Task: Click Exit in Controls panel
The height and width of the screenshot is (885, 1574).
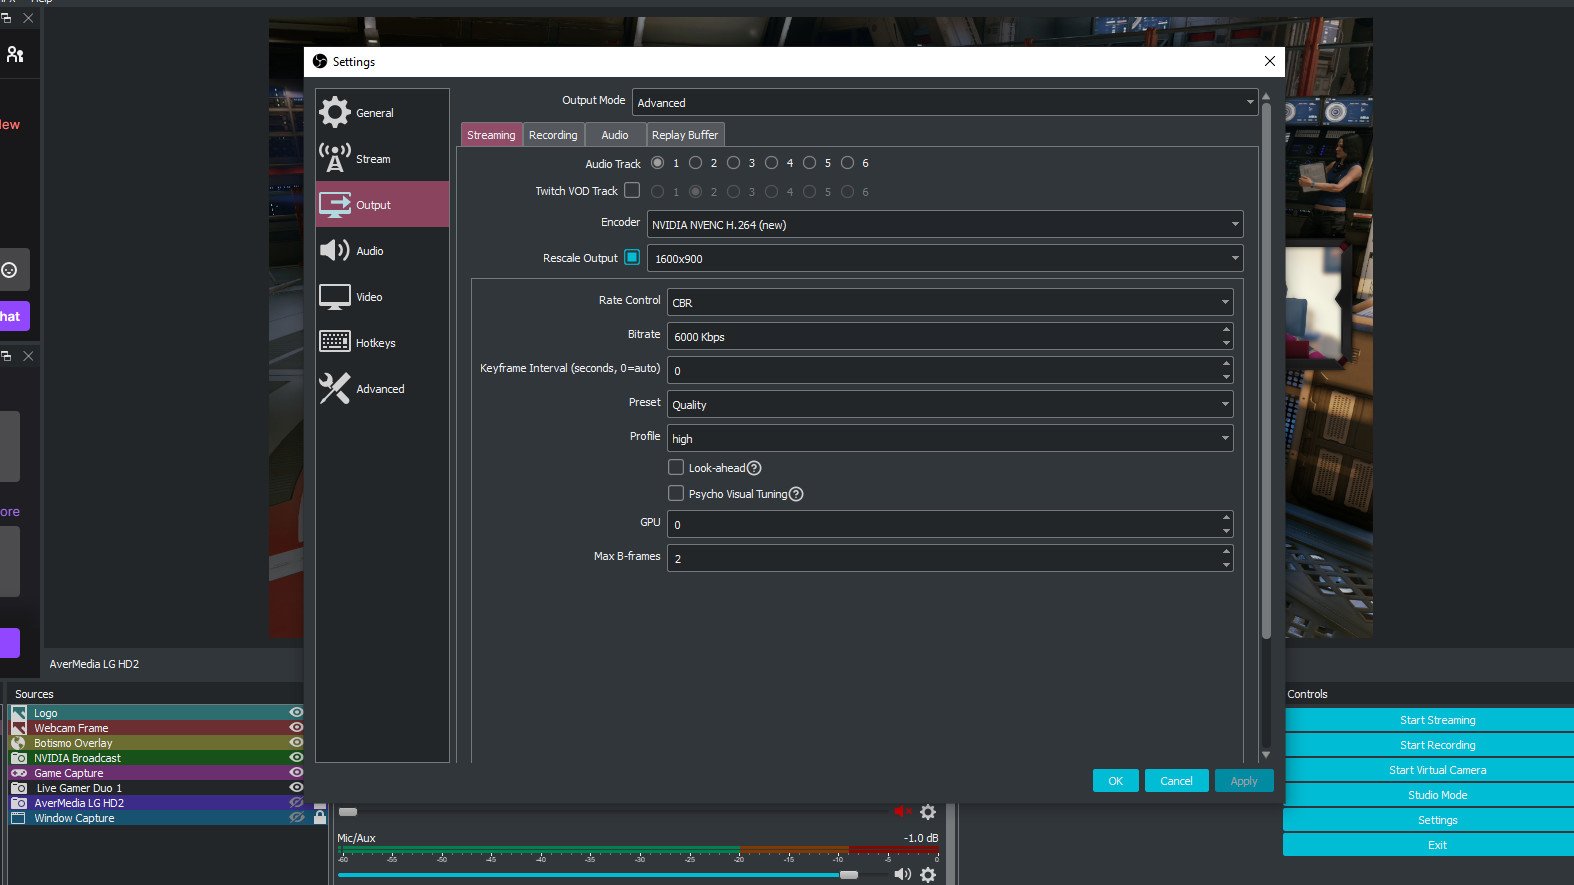Action: (x=1437, y=845)
